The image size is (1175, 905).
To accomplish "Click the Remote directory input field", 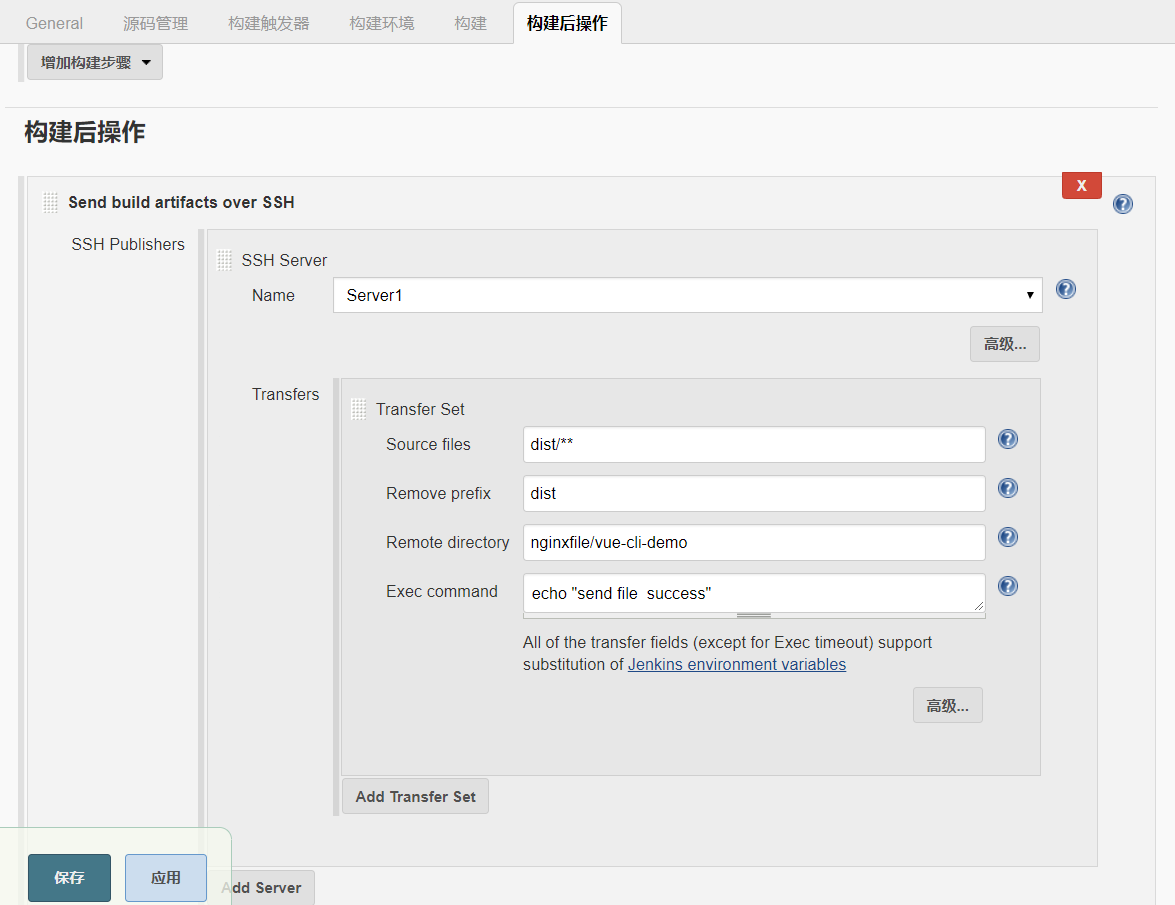I will (x=753, y=543).
